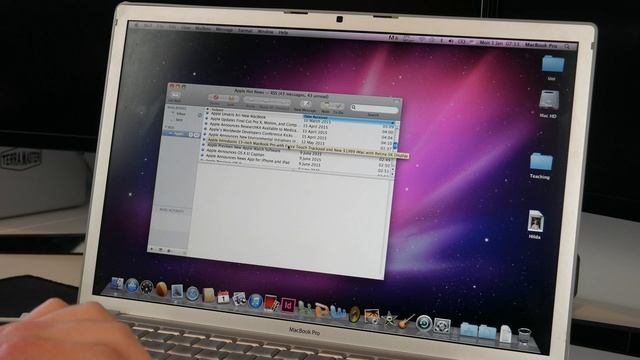Launch Adobe InDesign from the Dock
Viewport: 640px width, 360px height.
(288, 305)
